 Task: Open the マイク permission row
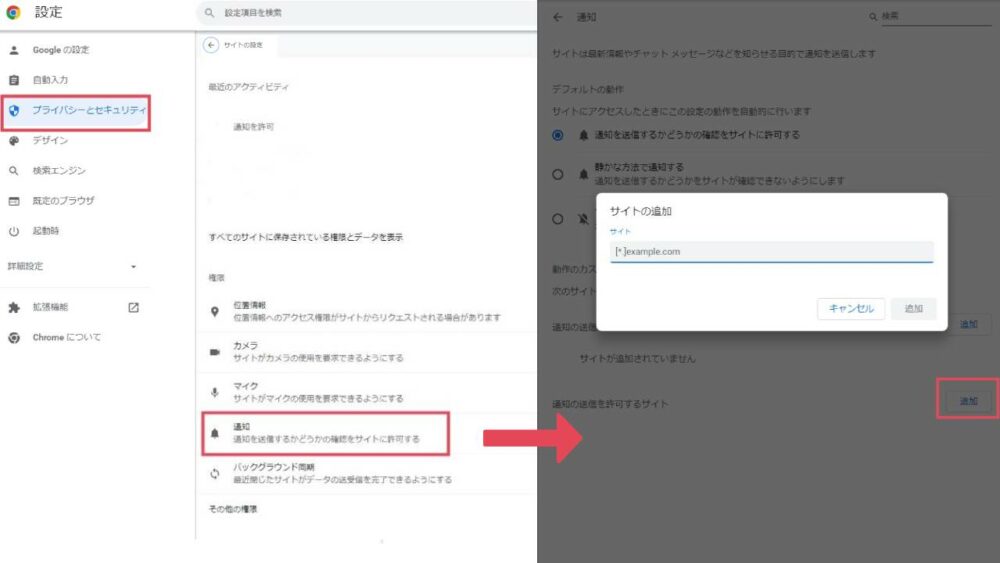coord(367,392)
